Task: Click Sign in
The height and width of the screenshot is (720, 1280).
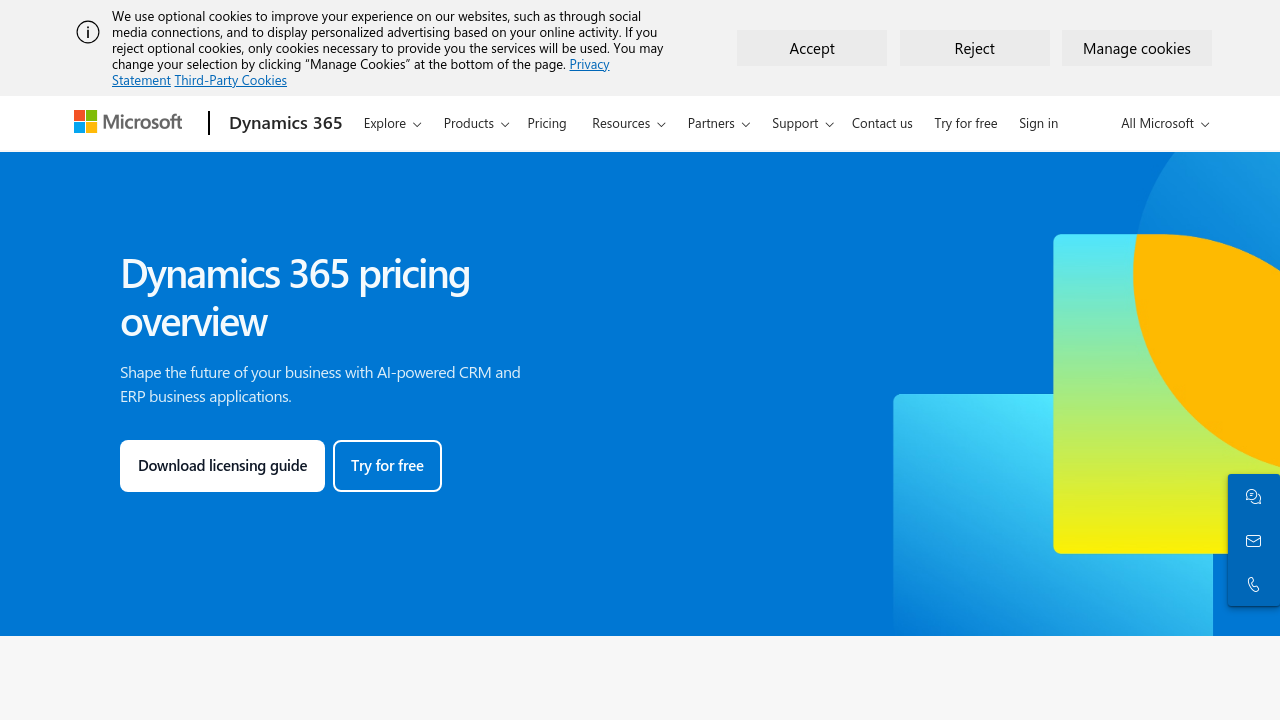Action: 1038,123
